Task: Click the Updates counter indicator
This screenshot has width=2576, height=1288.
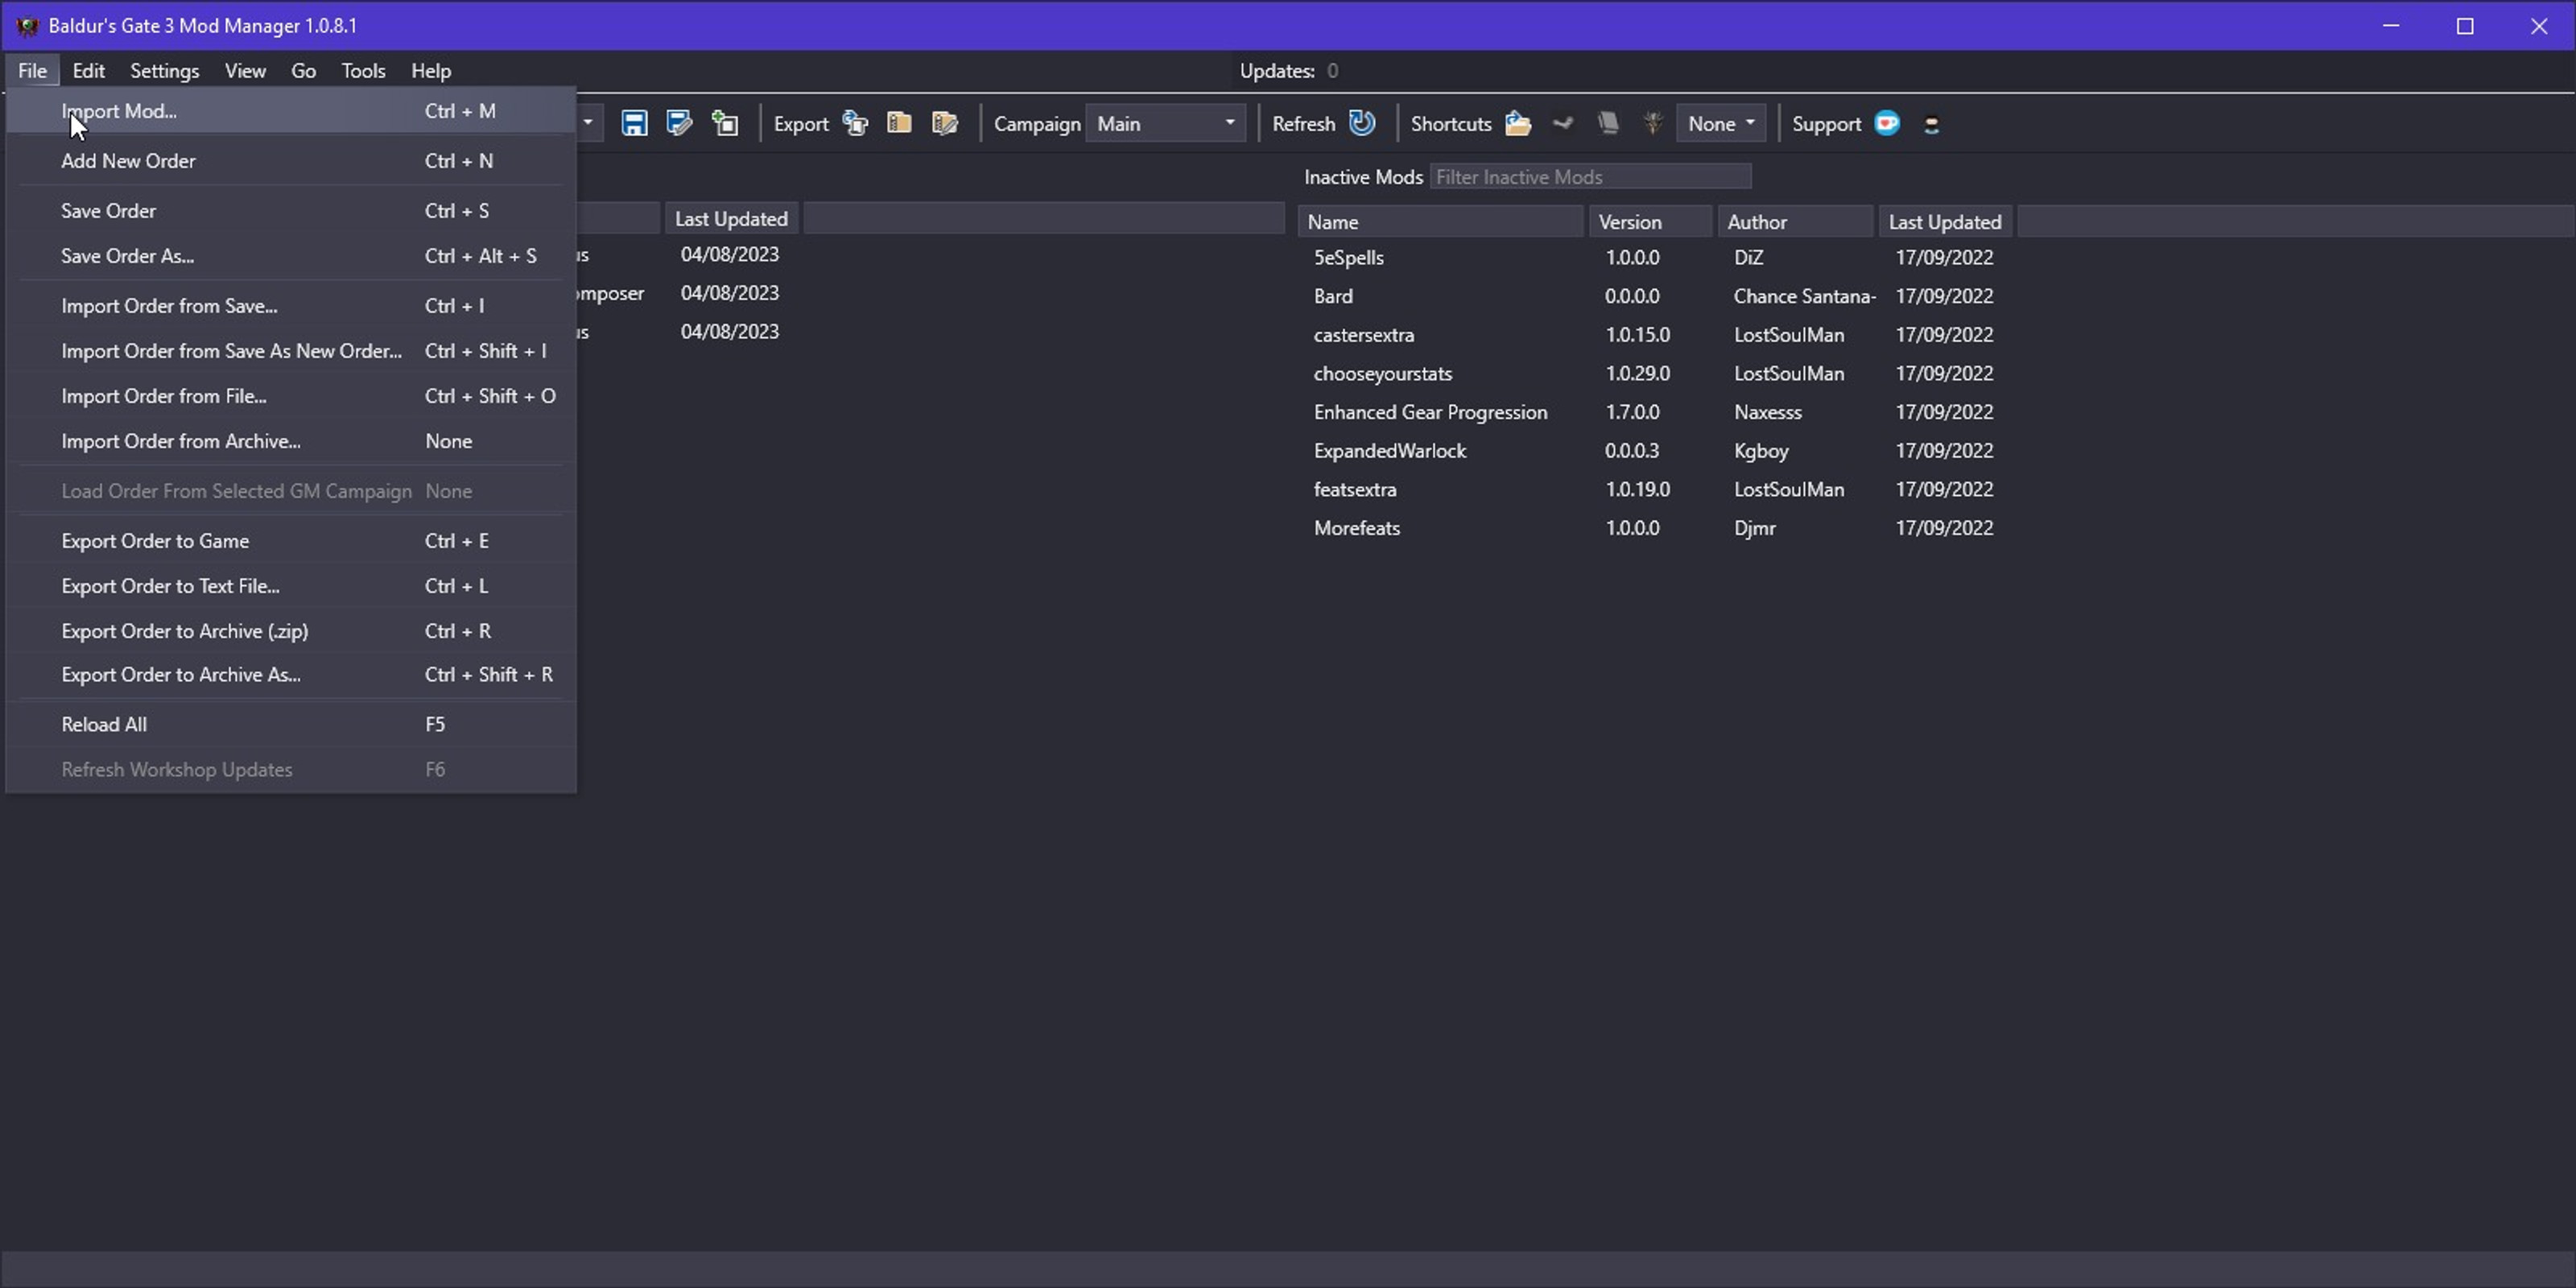Action: tap(1332, 69)
